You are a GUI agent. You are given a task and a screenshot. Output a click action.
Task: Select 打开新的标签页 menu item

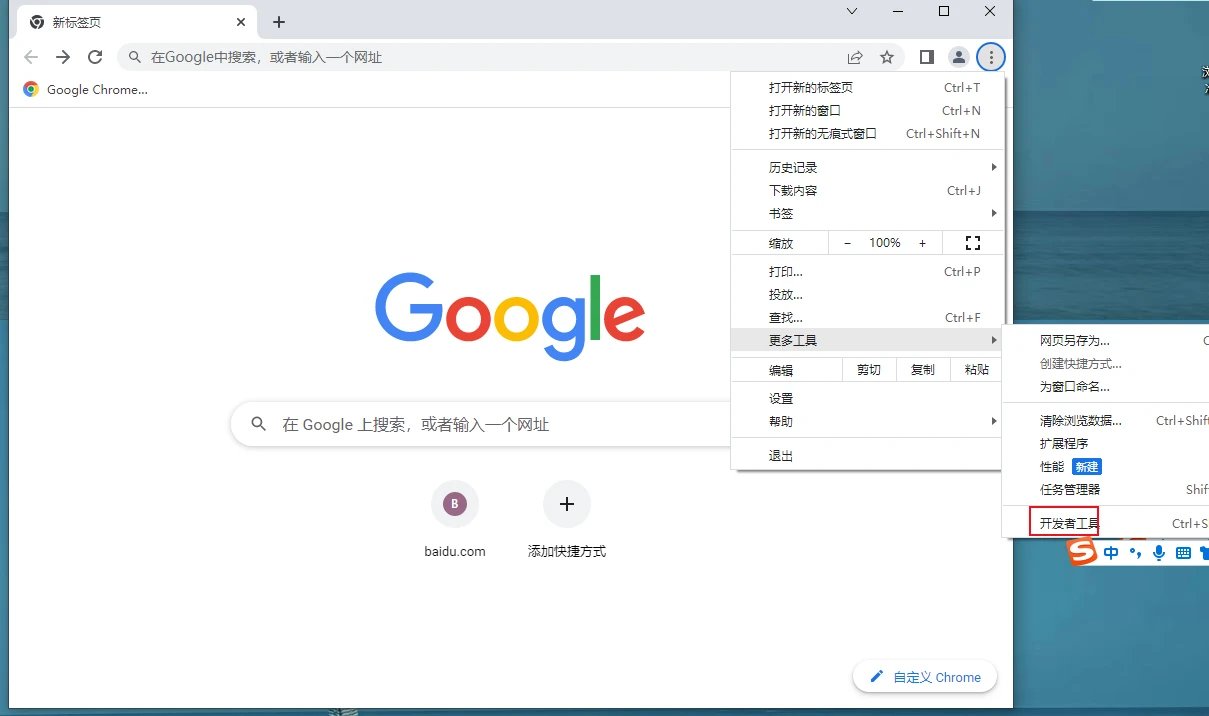(867, 88)
